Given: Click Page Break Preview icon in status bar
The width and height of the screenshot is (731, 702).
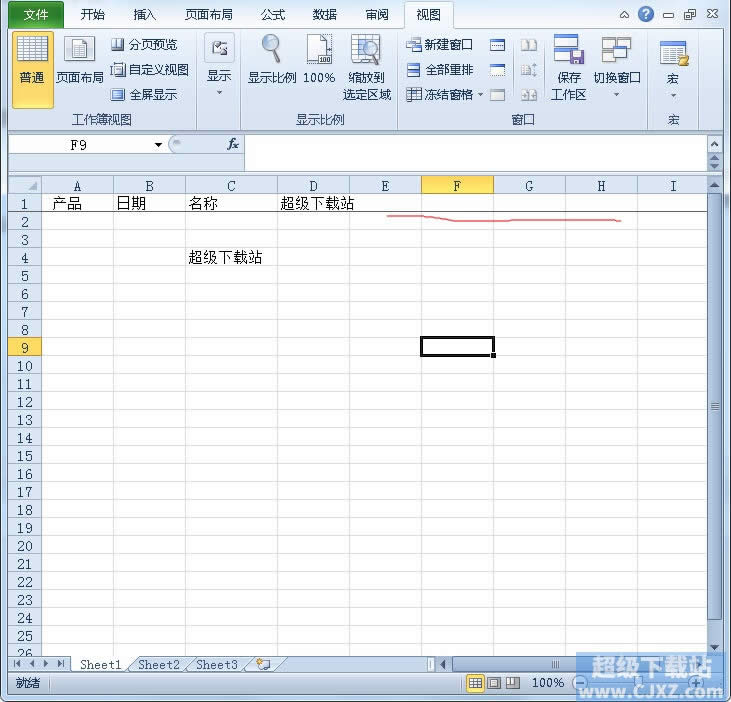Looking at the screenshot, I should click(x=513, y=683).
